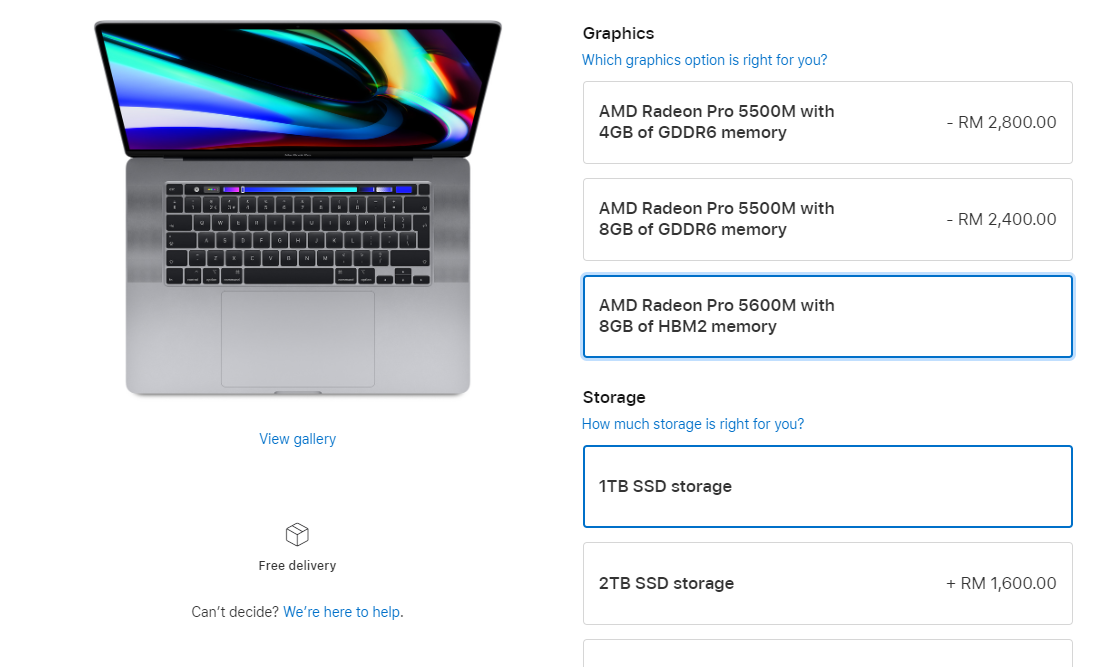The image size is (1099, 667).
Task: Choose Radeon Pro 5500M 8GB GDDR6 option
Action: (828, 219)
